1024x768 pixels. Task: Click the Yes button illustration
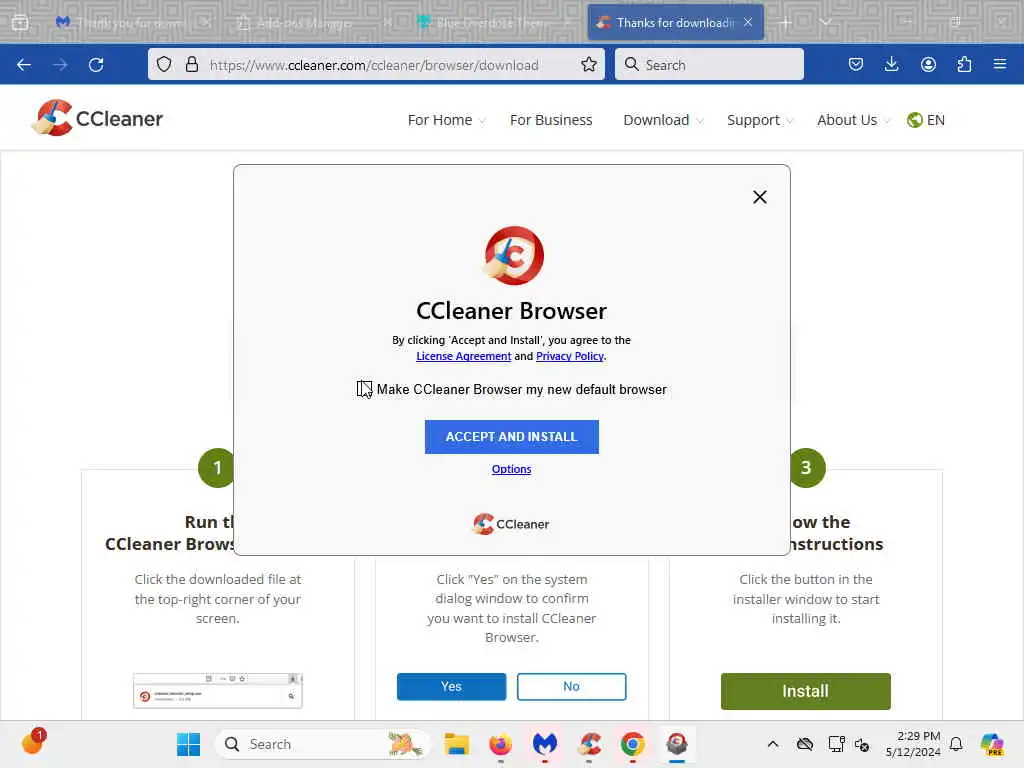pyautogui.click(x=451, y=686)
